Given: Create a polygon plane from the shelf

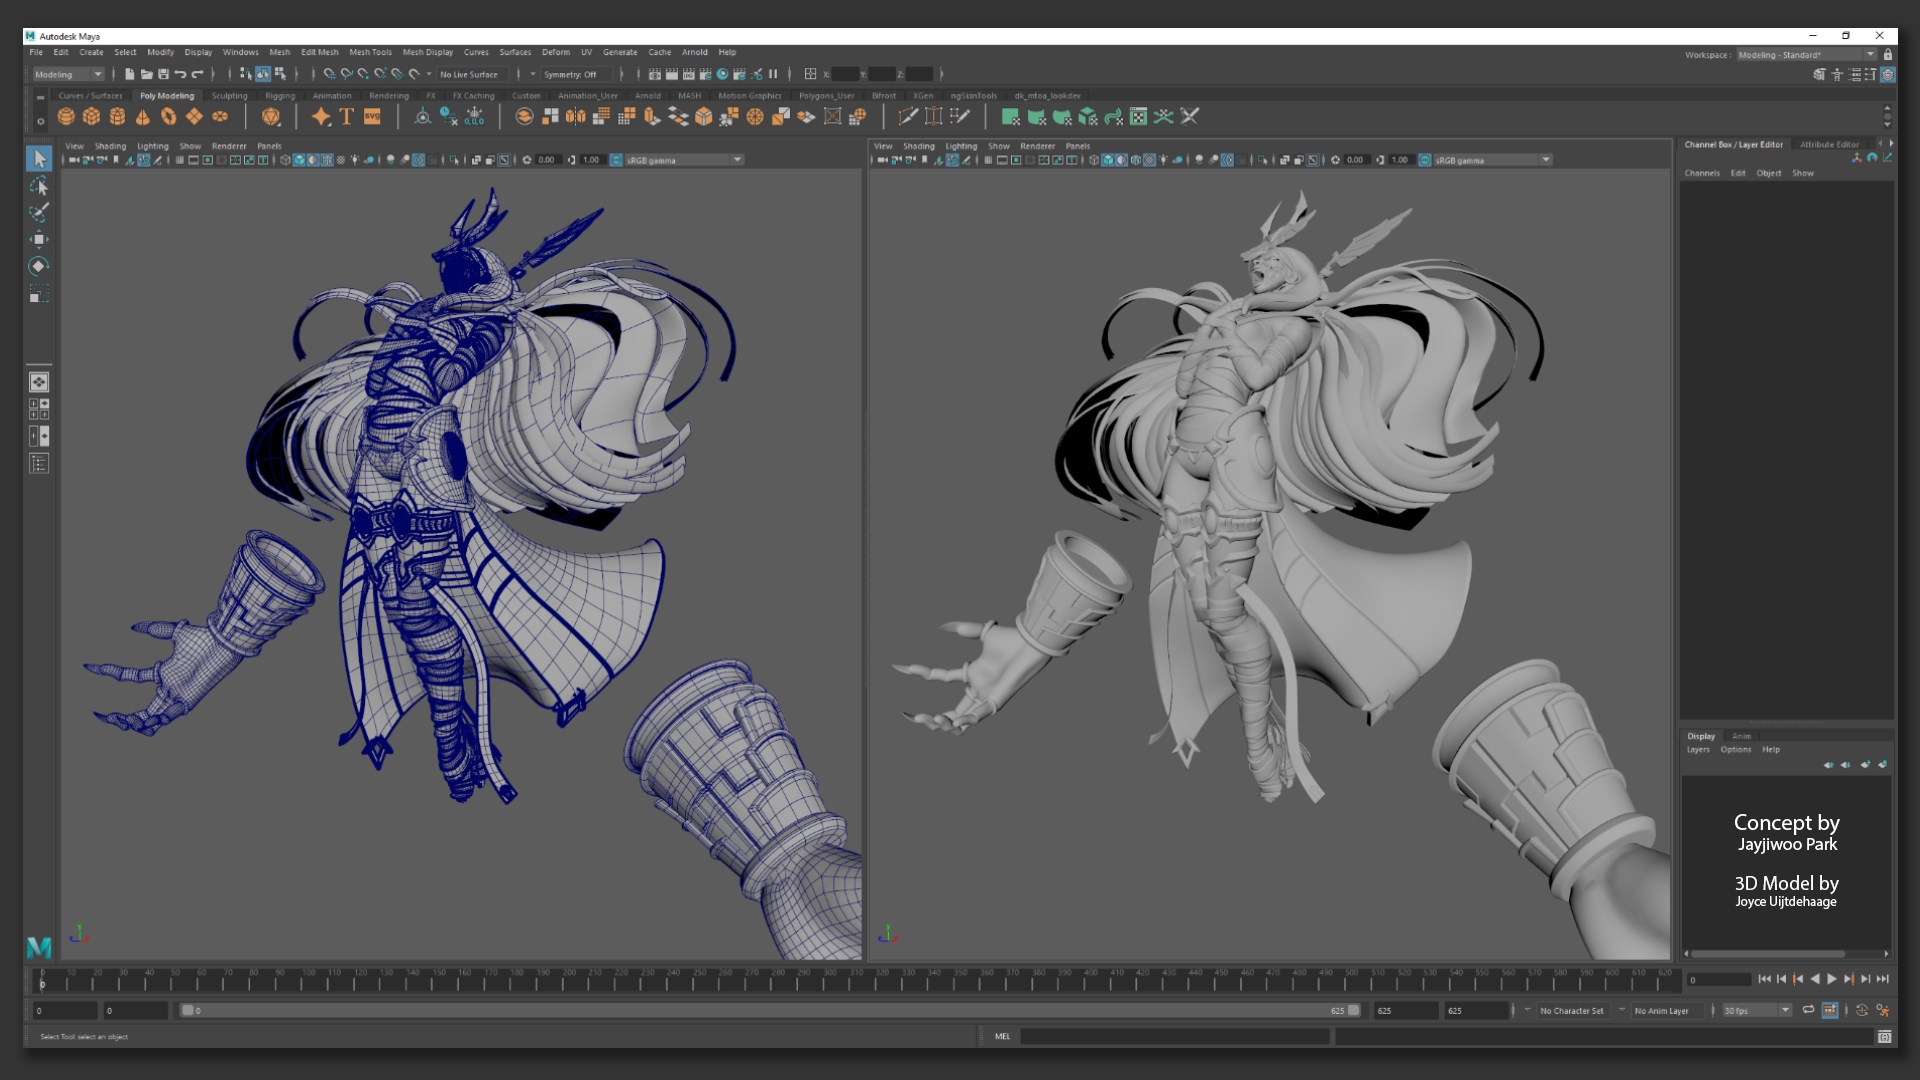Looking at the screenshot, I should click(194, 117).
